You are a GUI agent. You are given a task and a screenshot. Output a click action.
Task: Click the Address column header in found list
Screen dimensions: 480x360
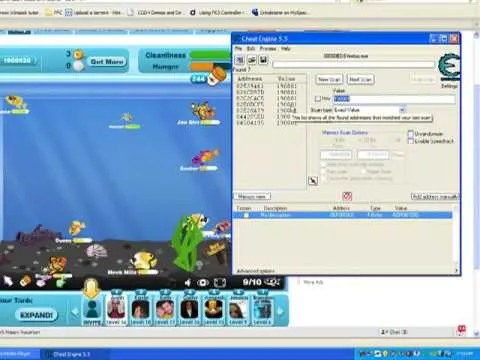(249, 79)
